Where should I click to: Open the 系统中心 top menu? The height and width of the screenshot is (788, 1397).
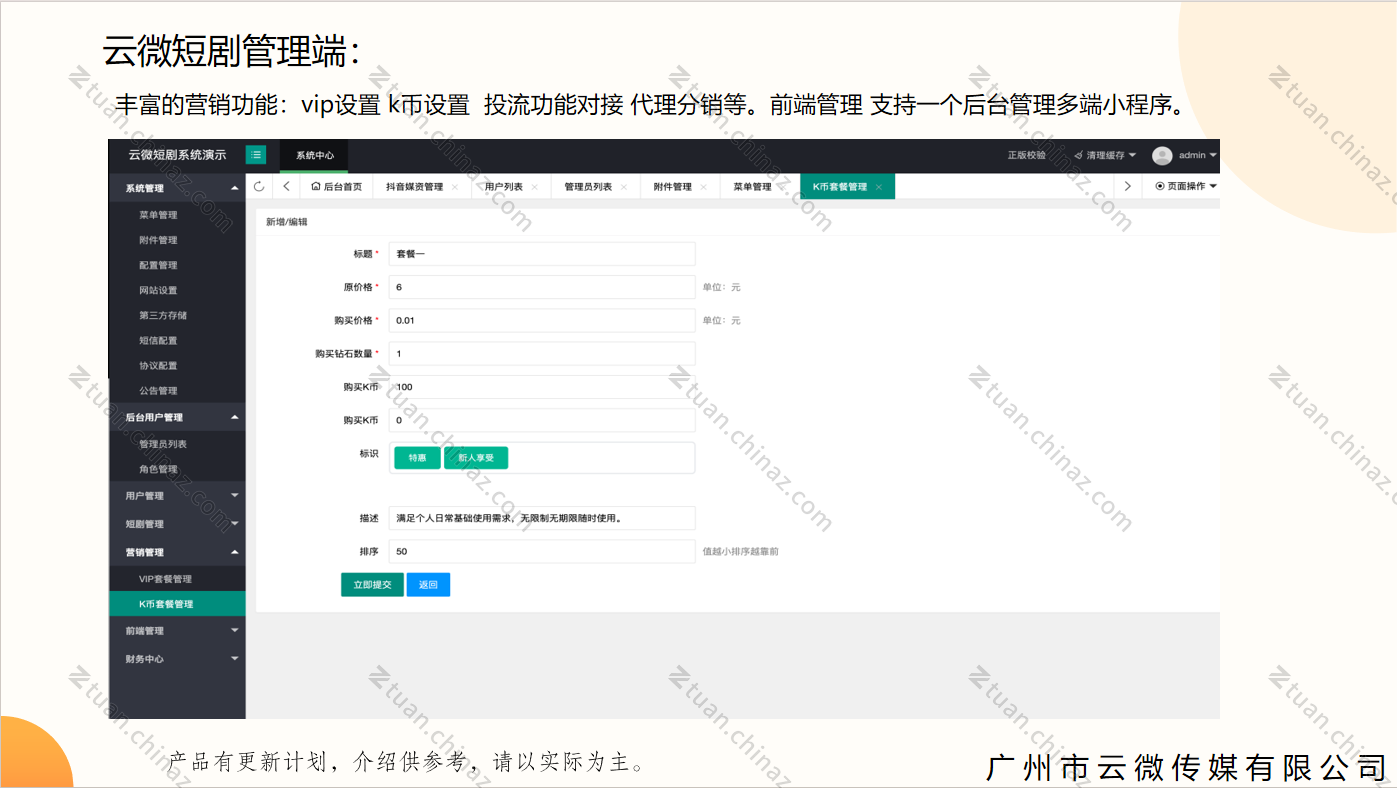point(314,155)
